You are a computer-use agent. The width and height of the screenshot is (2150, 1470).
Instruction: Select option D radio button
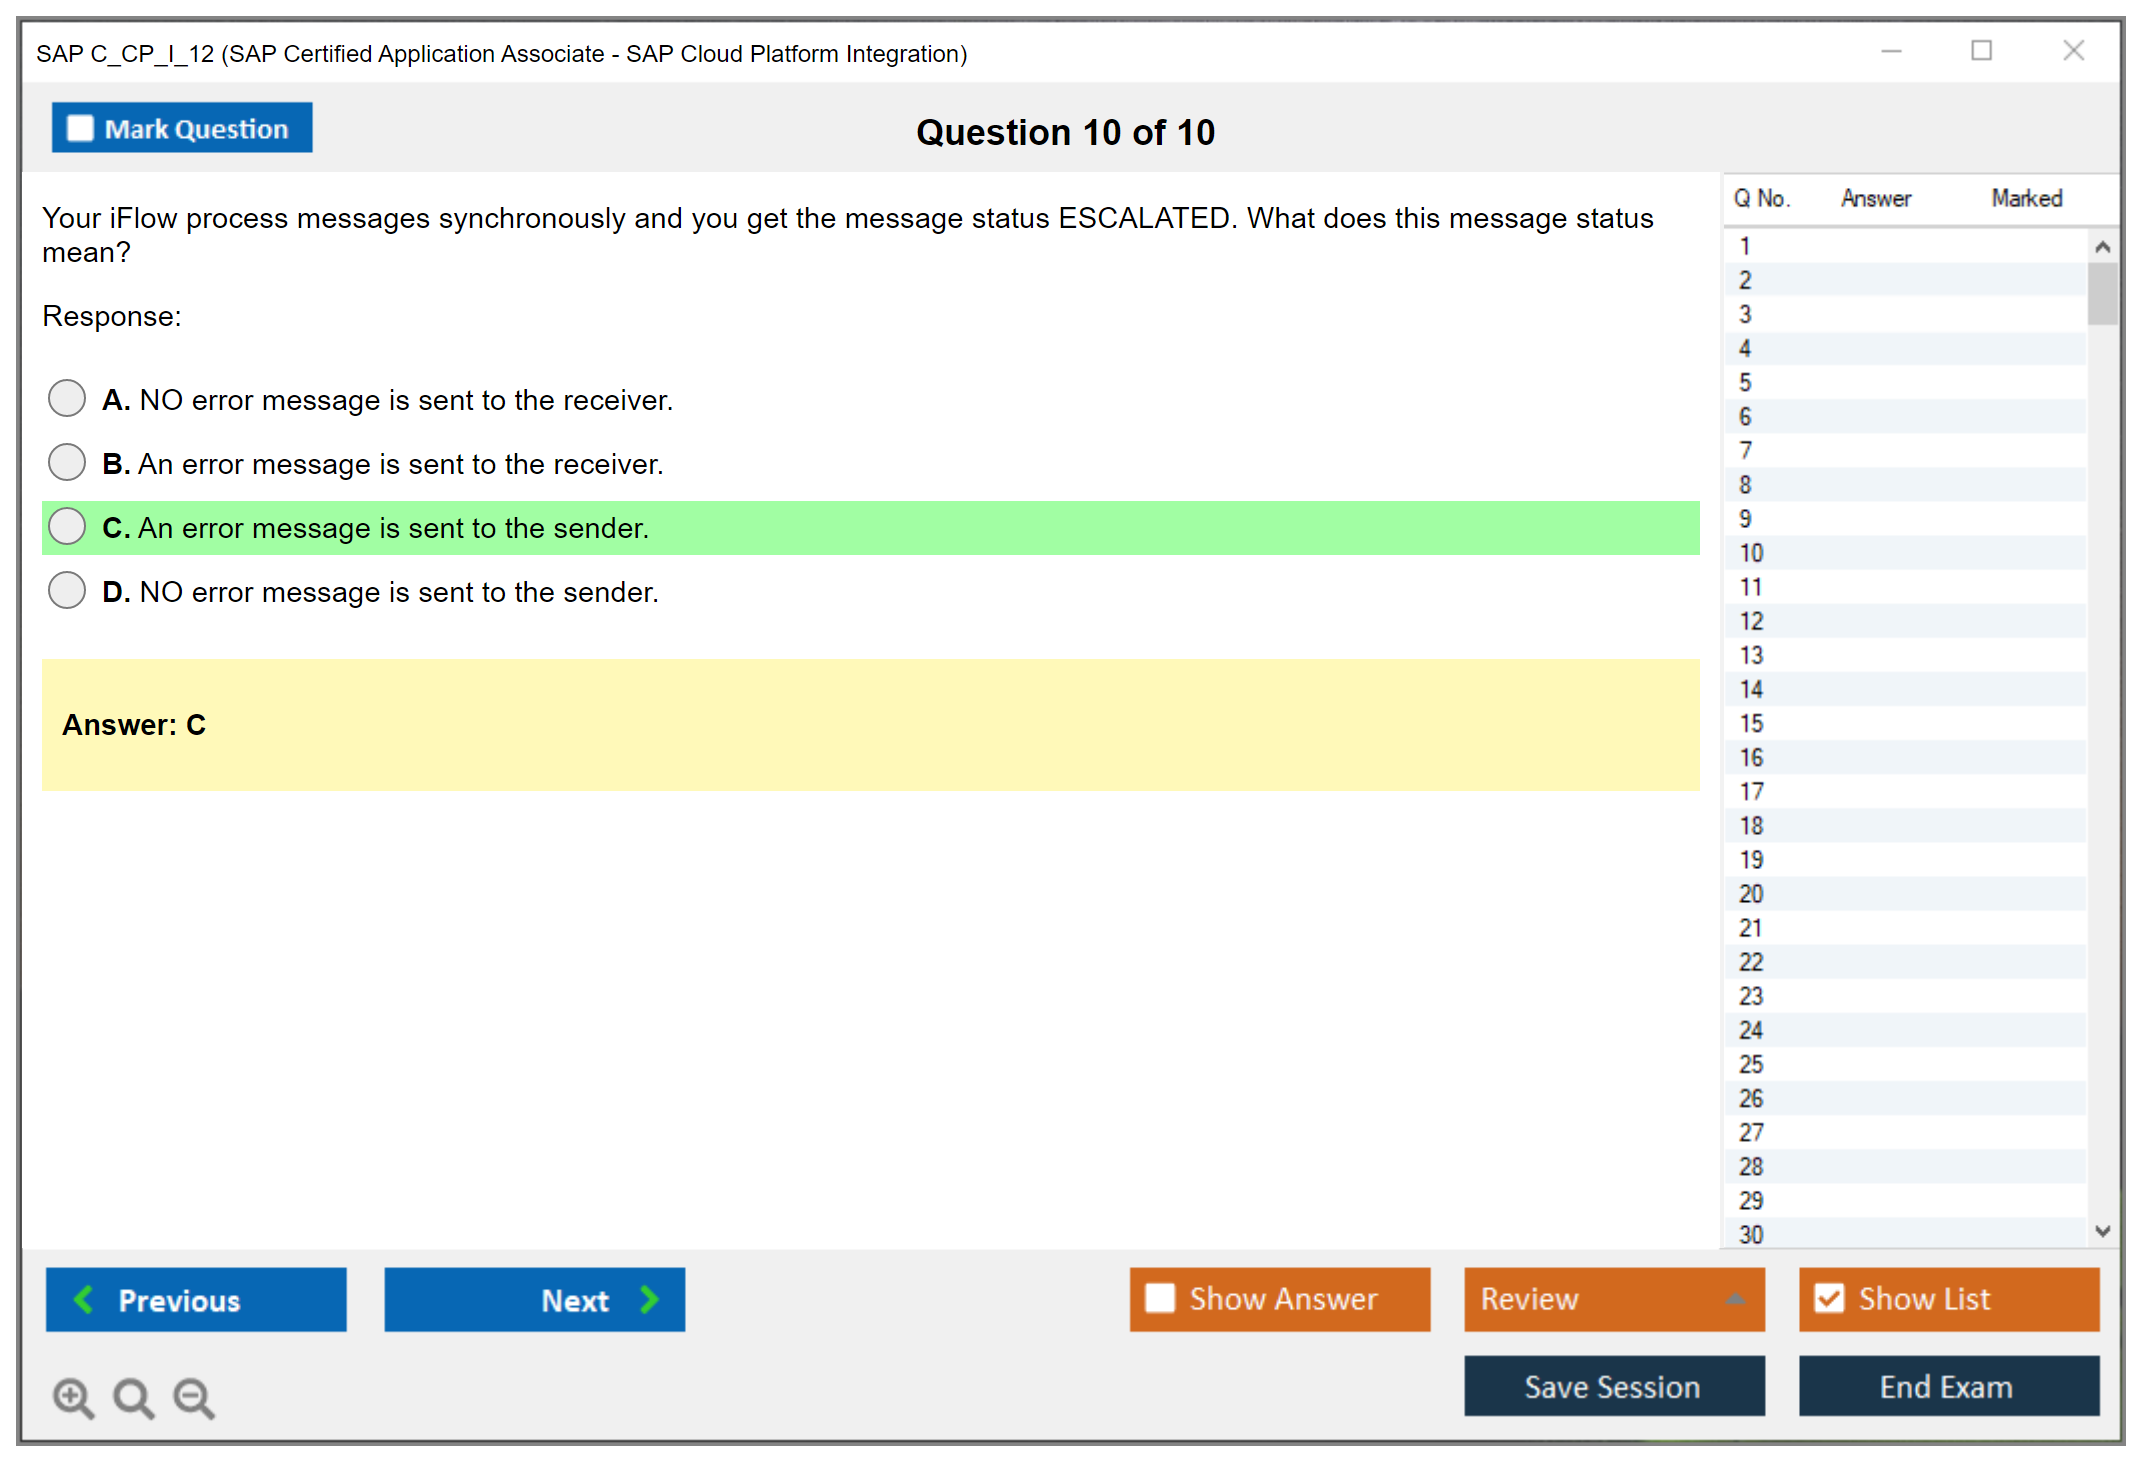pyautogui.click(x=67, y=590)
